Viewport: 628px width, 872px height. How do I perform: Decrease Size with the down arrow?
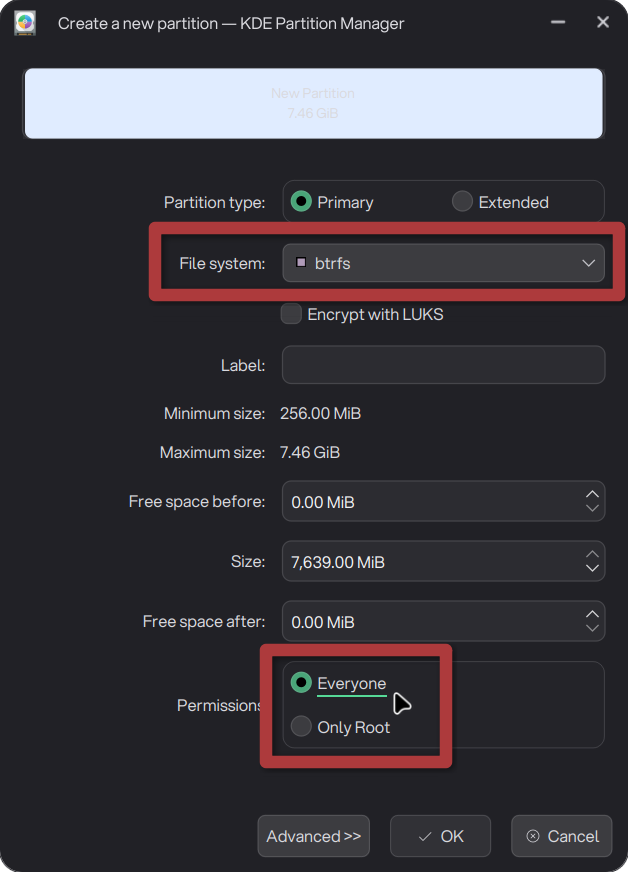coord(592,568)
